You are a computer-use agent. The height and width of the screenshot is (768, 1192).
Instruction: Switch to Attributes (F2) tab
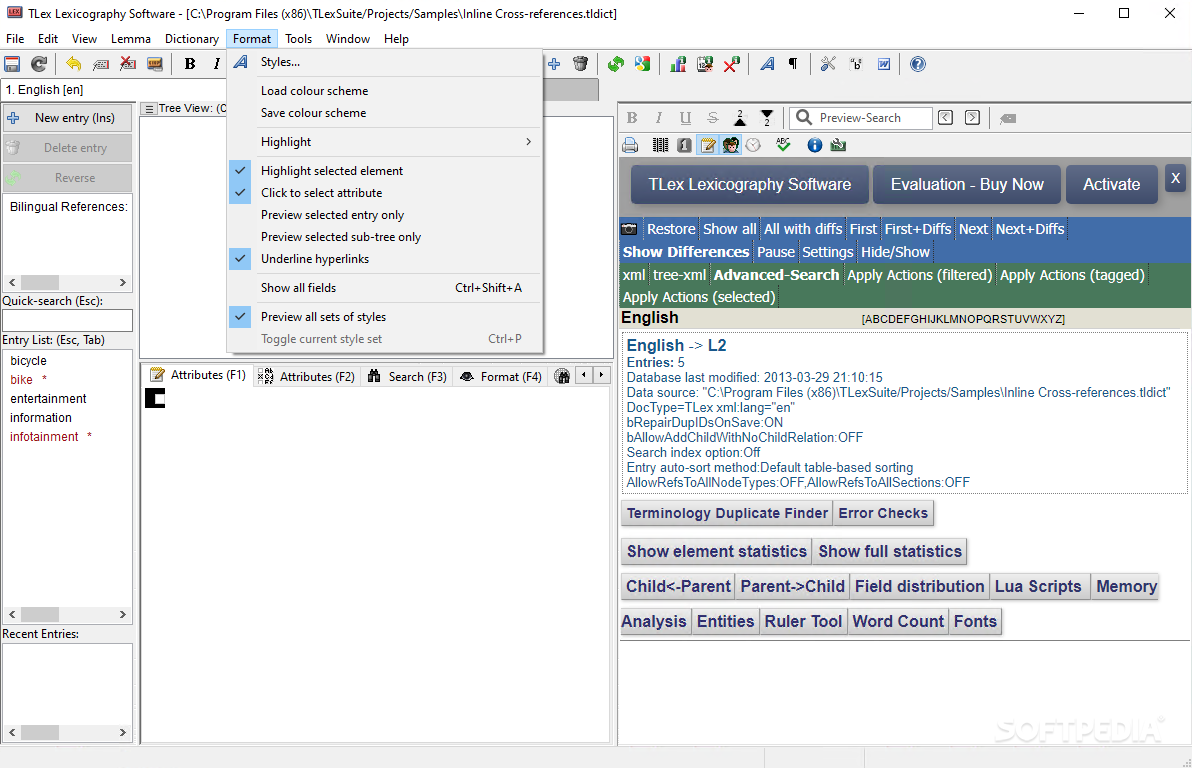click(x=306, y=376)
